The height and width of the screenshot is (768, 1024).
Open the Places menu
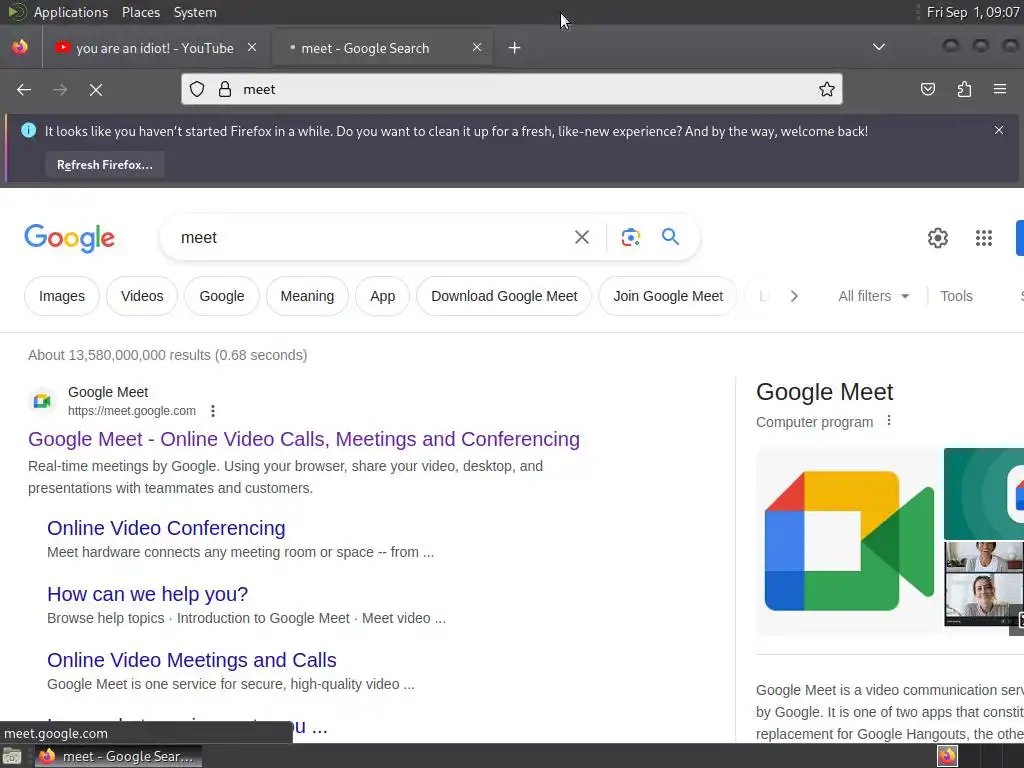141,12
